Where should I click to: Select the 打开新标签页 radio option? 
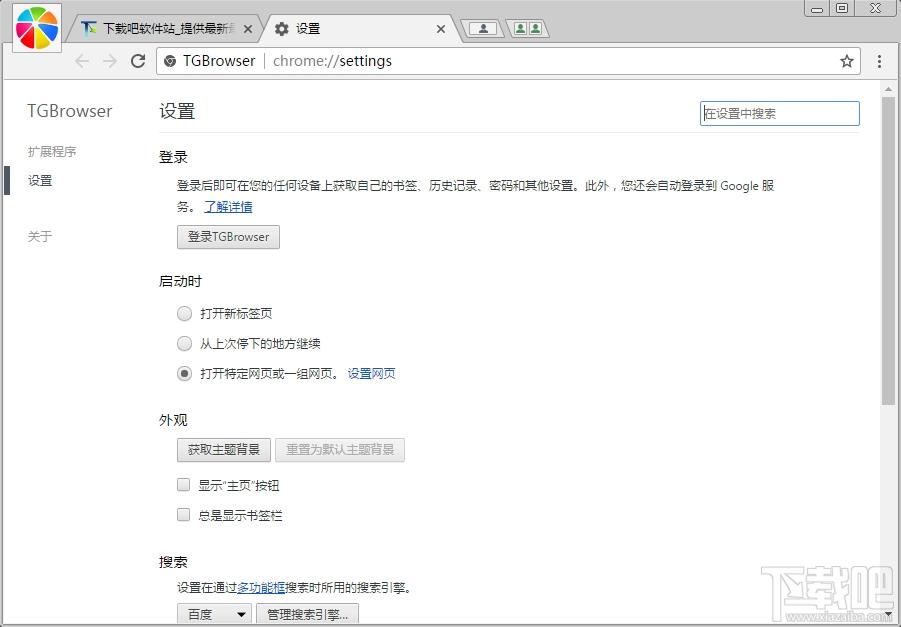184,313
